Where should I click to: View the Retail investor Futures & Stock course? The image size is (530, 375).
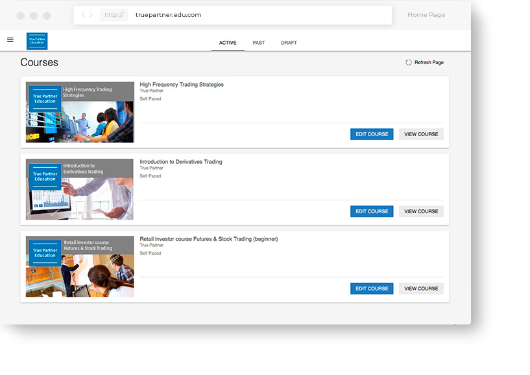421,288
